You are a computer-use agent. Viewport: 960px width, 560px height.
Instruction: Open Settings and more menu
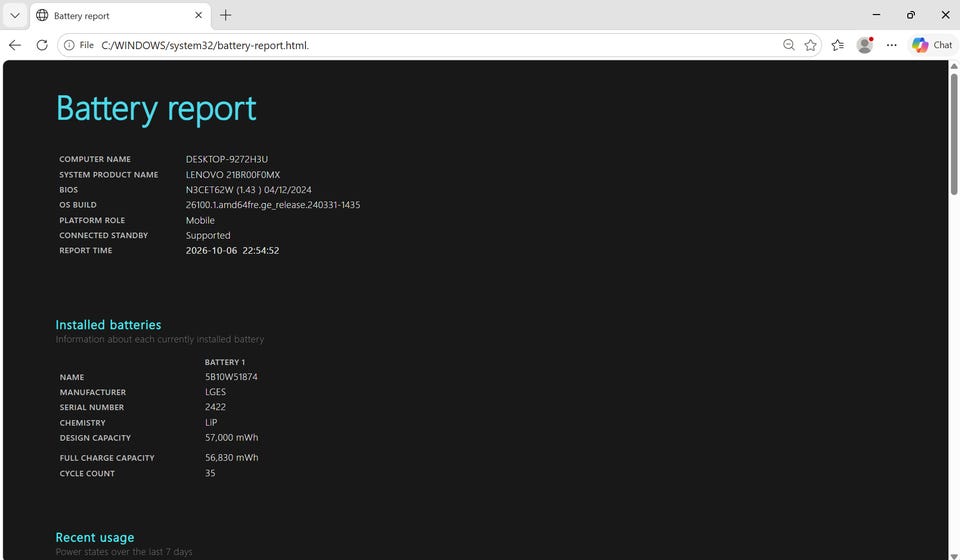(891, 45)
